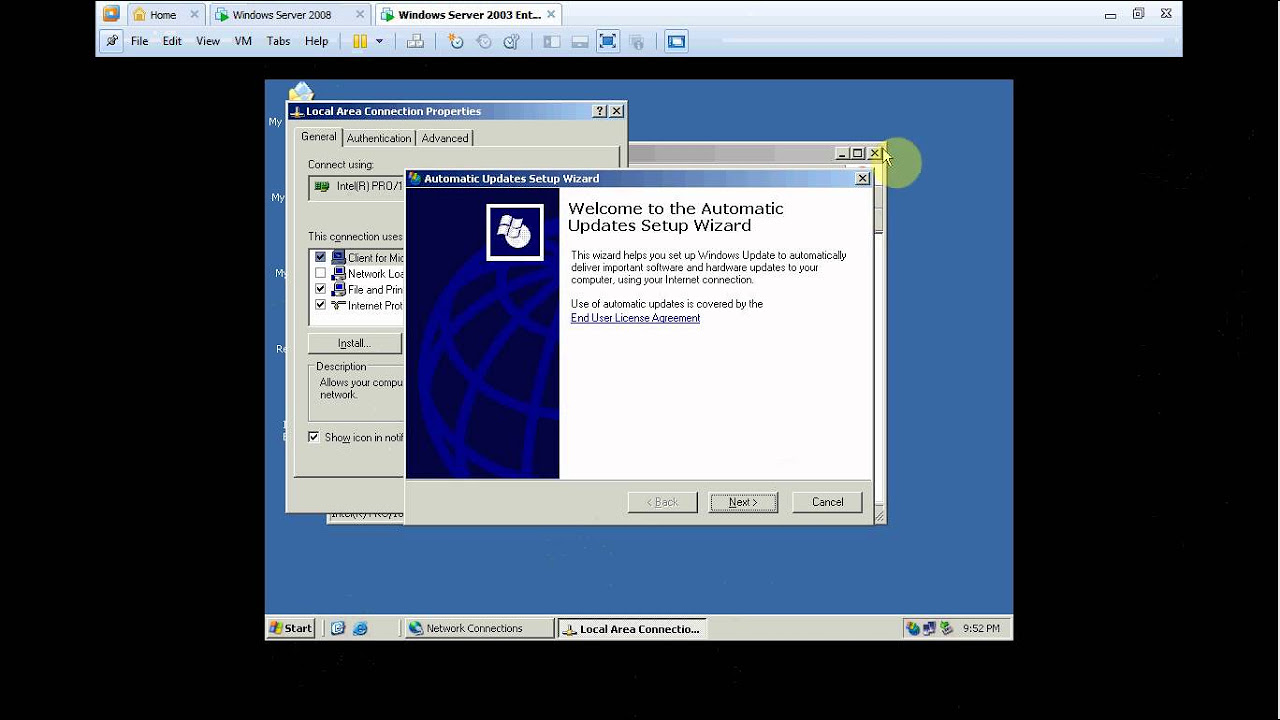Viewport: 1280px width, 720px height.
Task: Check the Network Load Balancing checkbox
Action: pyautogui.click(x=320, y=273)
